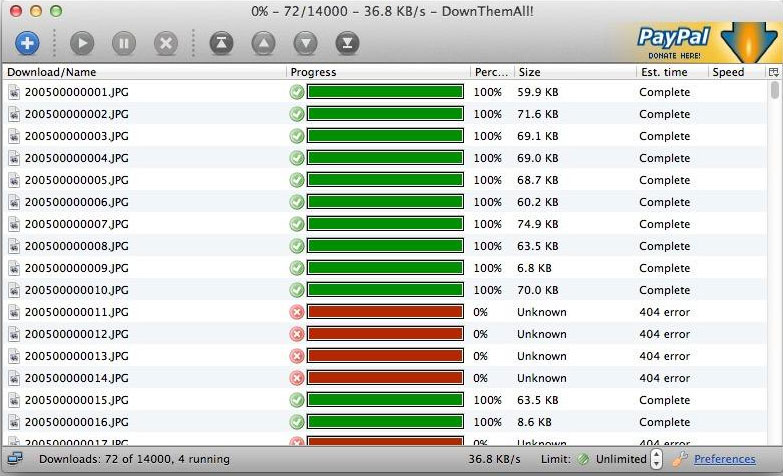The image size is (783, 476).
Task: Click the 74.9 KB size cell
Action: (x=537, y=224)
